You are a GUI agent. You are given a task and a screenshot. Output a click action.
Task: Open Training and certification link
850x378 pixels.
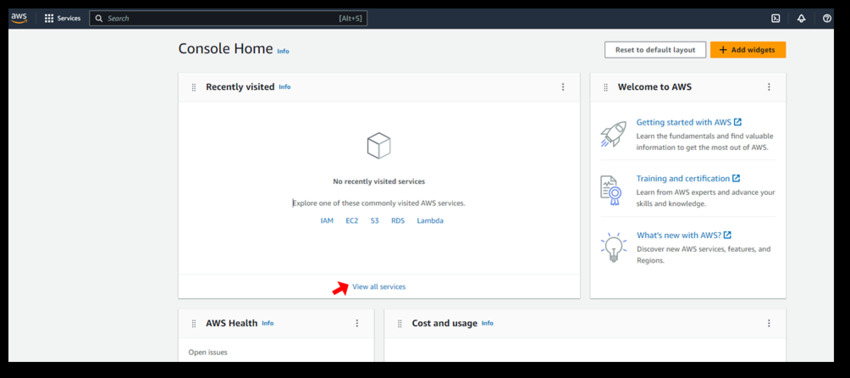[x=688, y=178]
